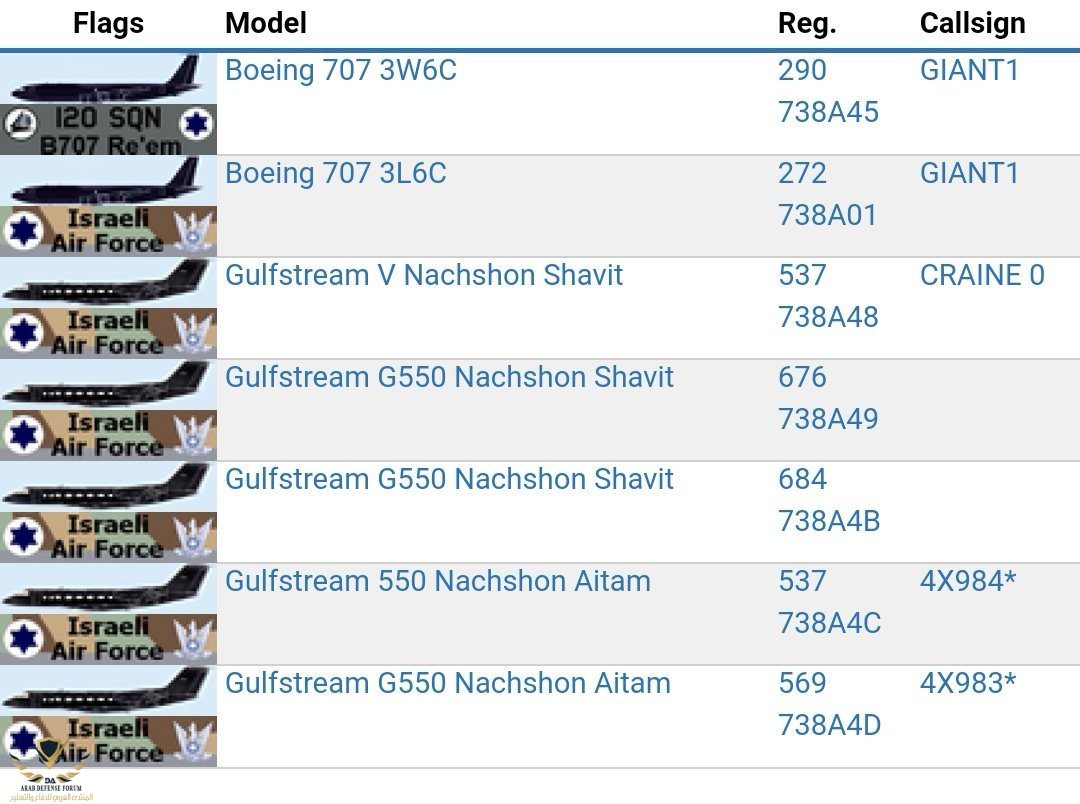Click the Boeing 707 3W6C aircraft silhouette

108,78
